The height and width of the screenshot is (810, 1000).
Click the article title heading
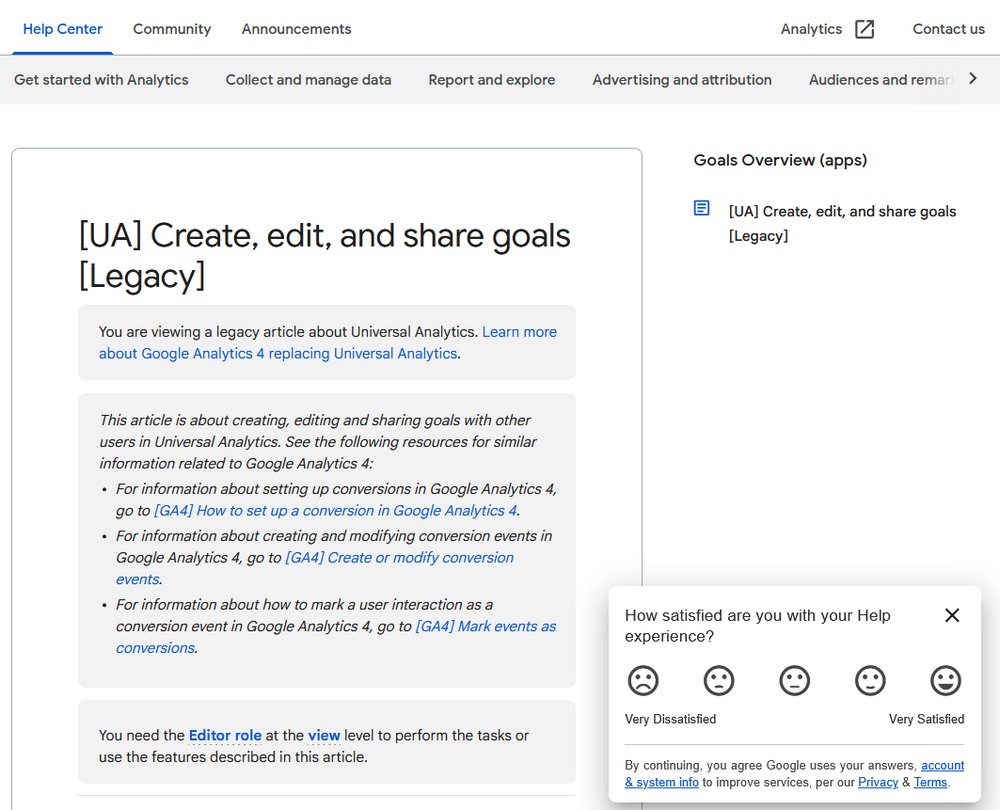point(325,256)
